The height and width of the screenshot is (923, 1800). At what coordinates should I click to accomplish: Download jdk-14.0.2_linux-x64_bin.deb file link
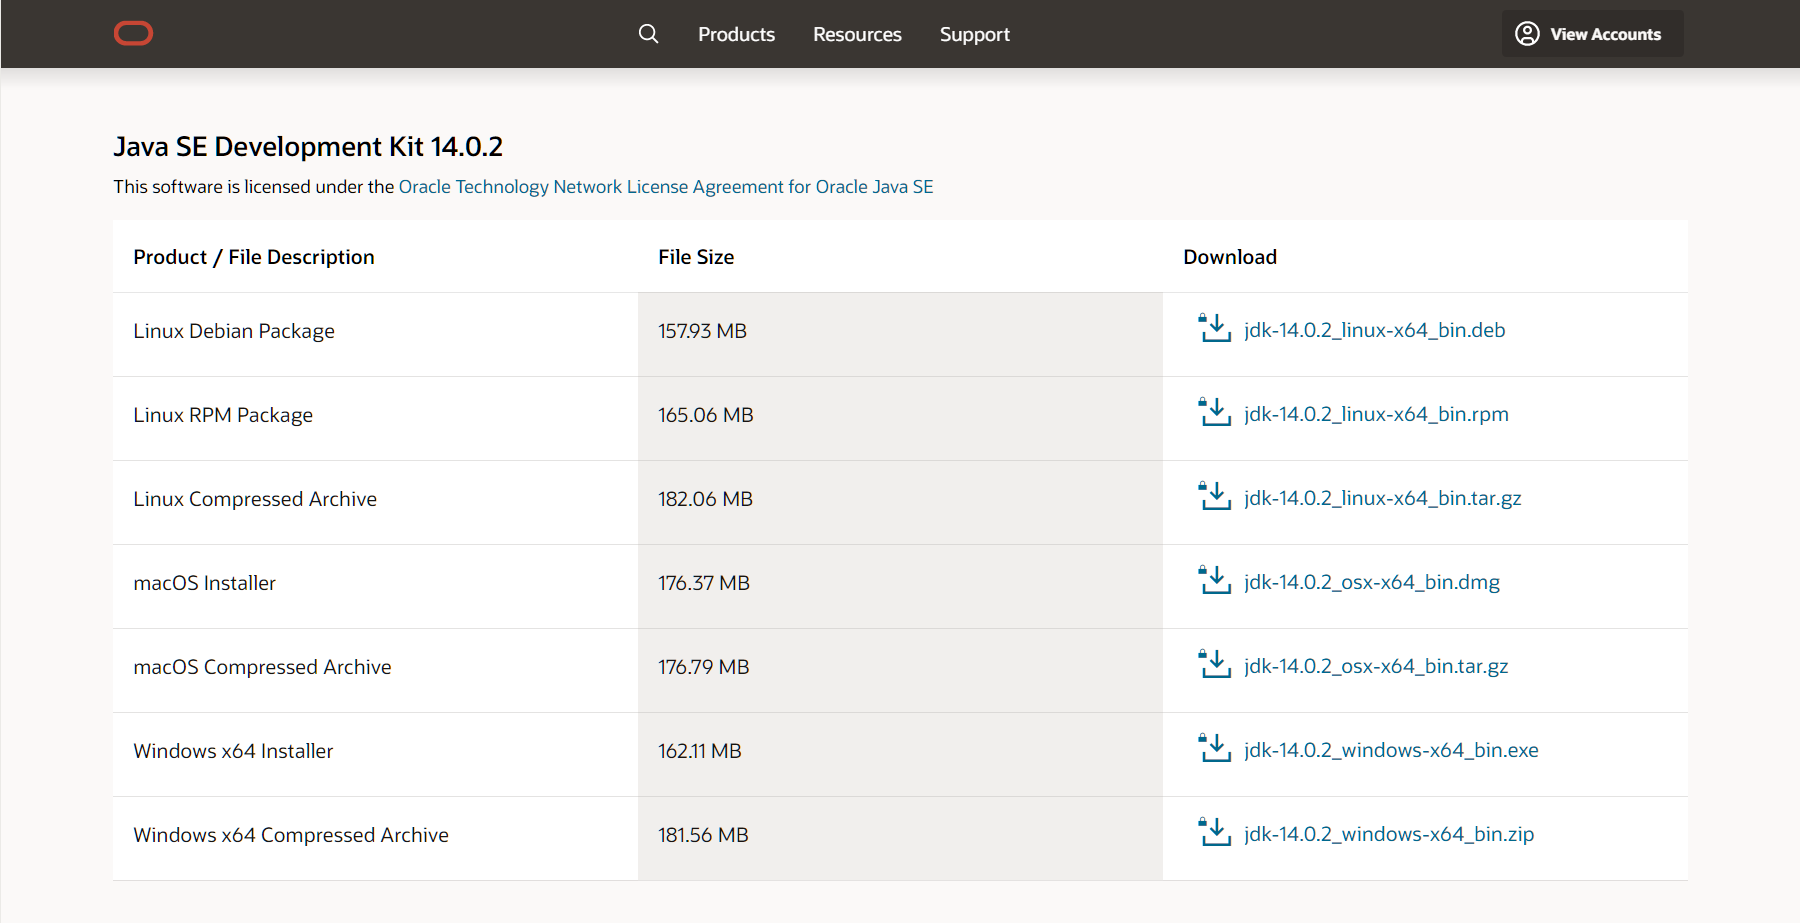(1375, 330)
